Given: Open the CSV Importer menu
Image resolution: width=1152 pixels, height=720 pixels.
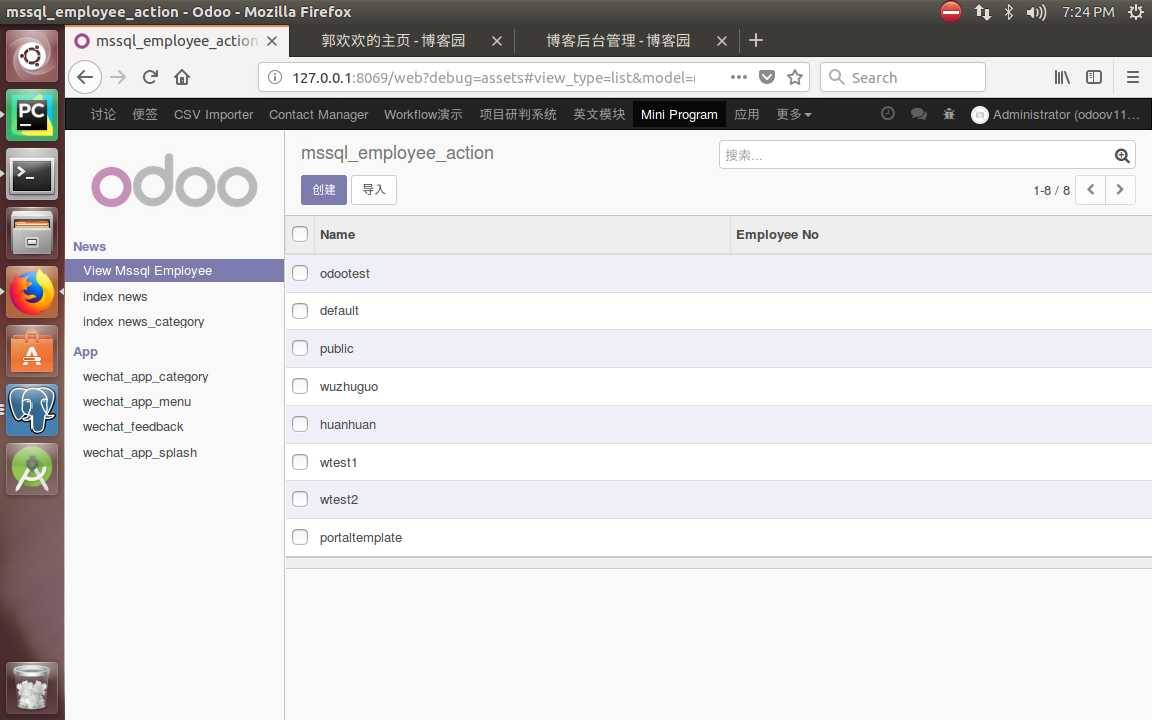Looking at the screenshot, I should pyautogui.click(x=213, y=115).
